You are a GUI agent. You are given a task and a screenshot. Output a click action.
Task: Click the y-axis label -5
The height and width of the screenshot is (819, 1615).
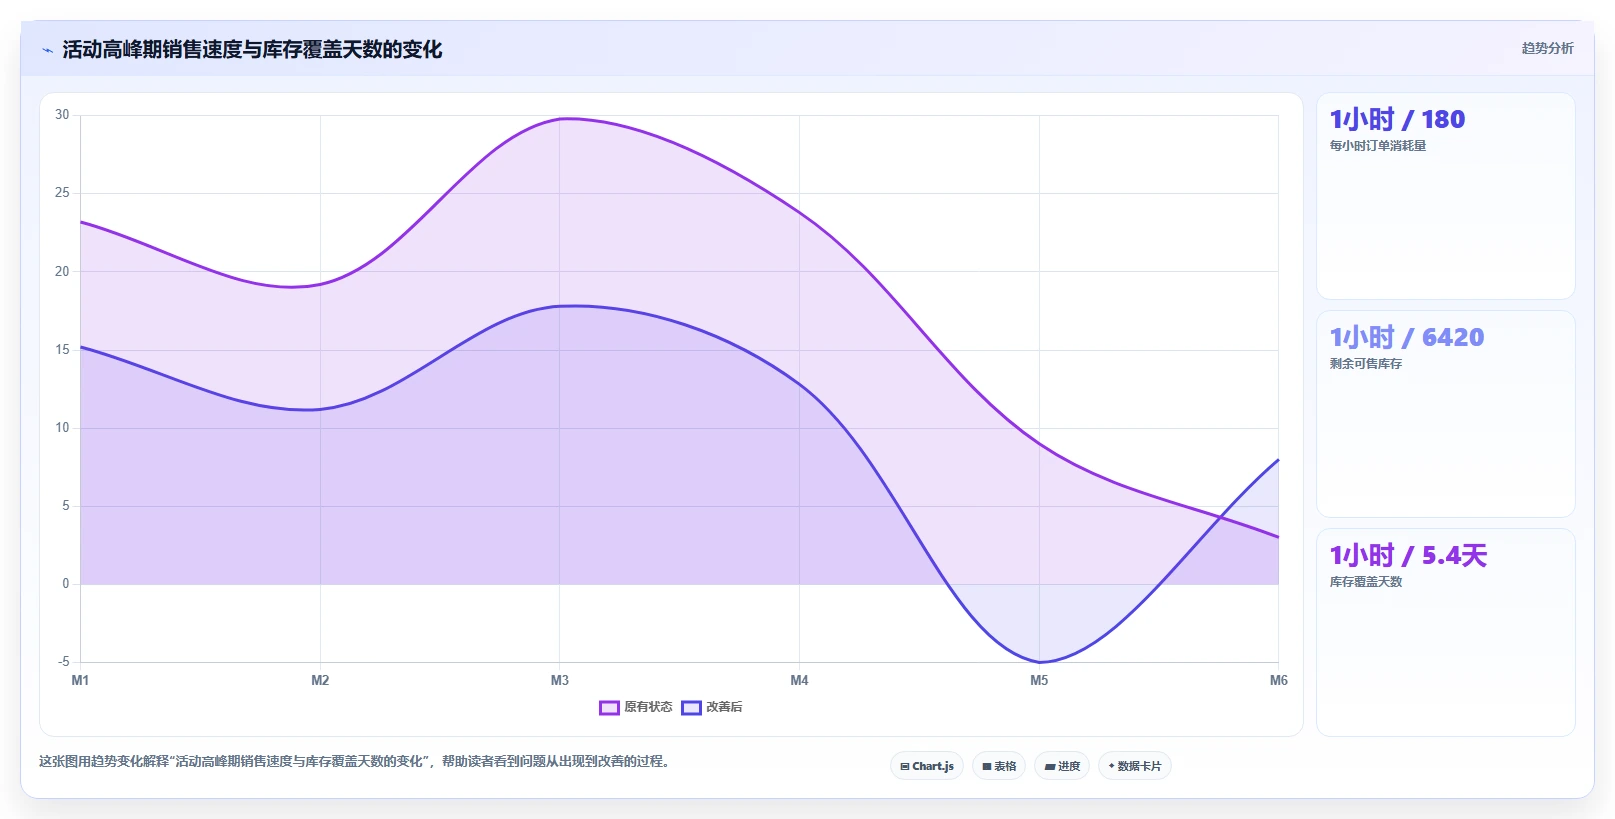point(63,662)
